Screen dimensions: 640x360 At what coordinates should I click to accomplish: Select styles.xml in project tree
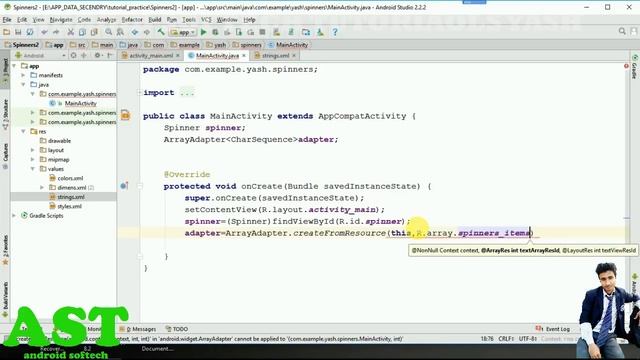point(69,206)
